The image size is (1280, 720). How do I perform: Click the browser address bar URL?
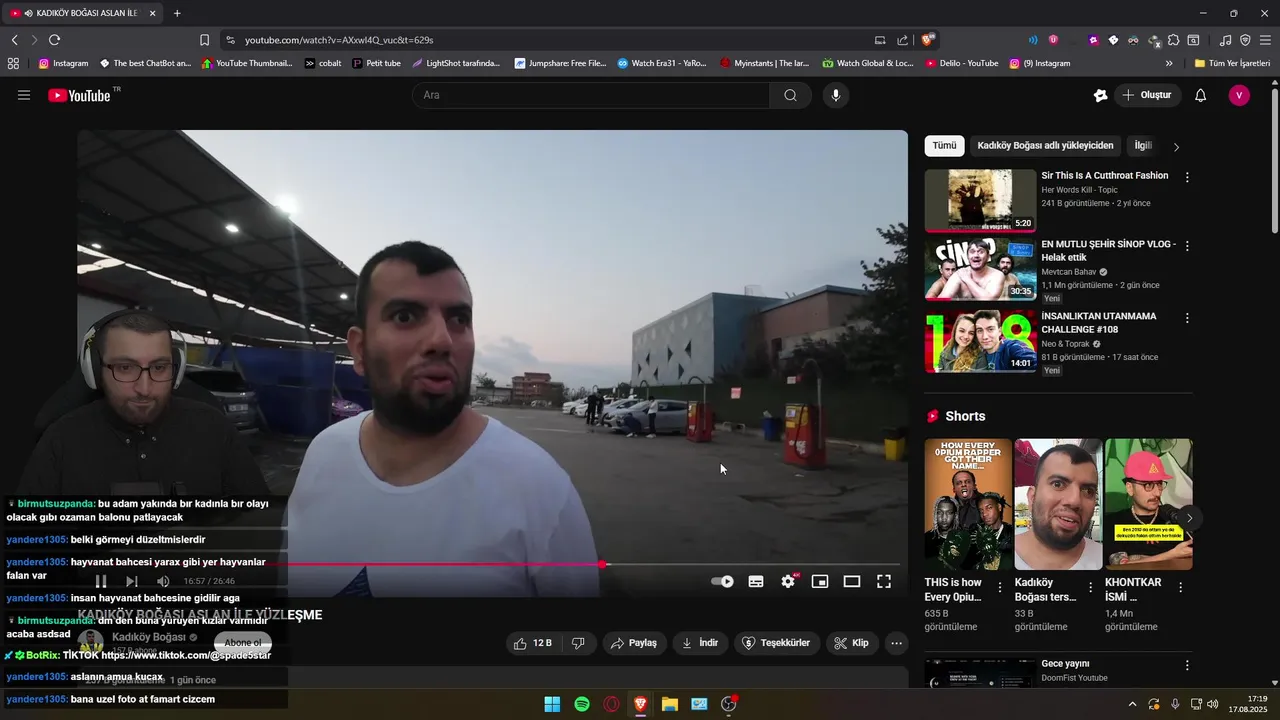pyautogui.click(x=339, y=40)
